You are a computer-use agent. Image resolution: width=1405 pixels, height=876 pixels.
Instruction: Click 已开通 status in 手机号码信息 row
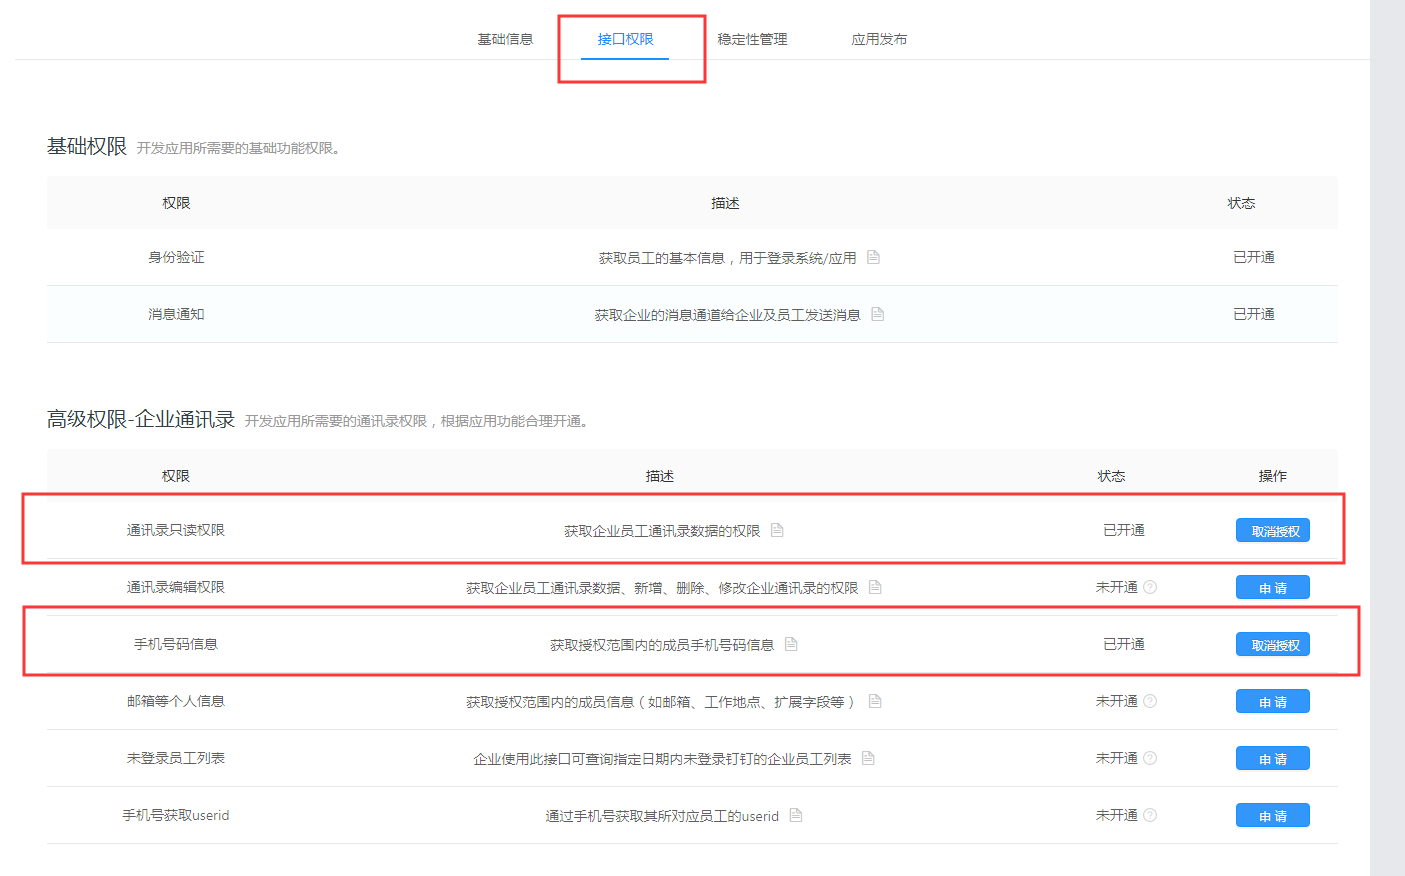[1124, 644]
